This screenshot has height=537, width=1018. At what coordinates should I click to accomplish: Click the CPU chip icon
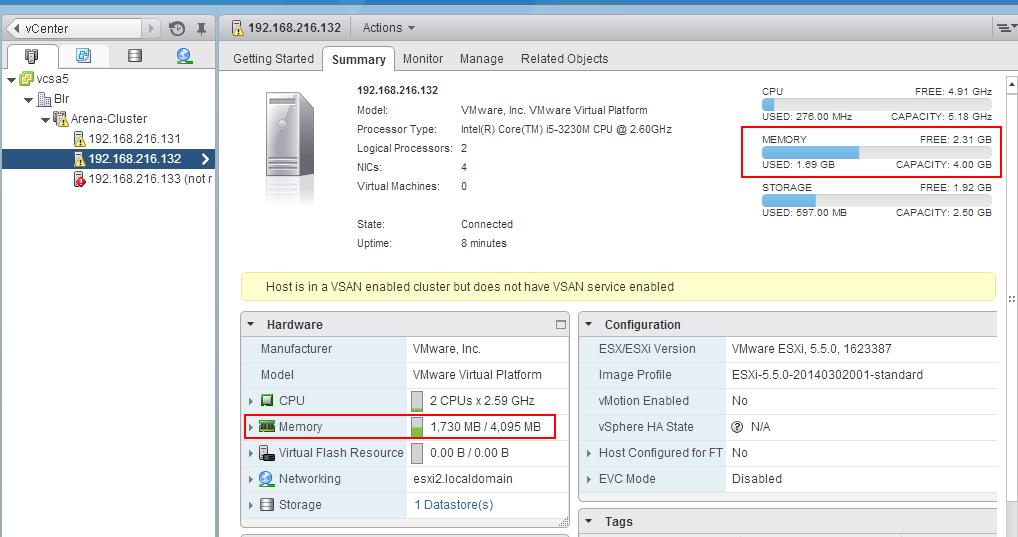[267, 401]
